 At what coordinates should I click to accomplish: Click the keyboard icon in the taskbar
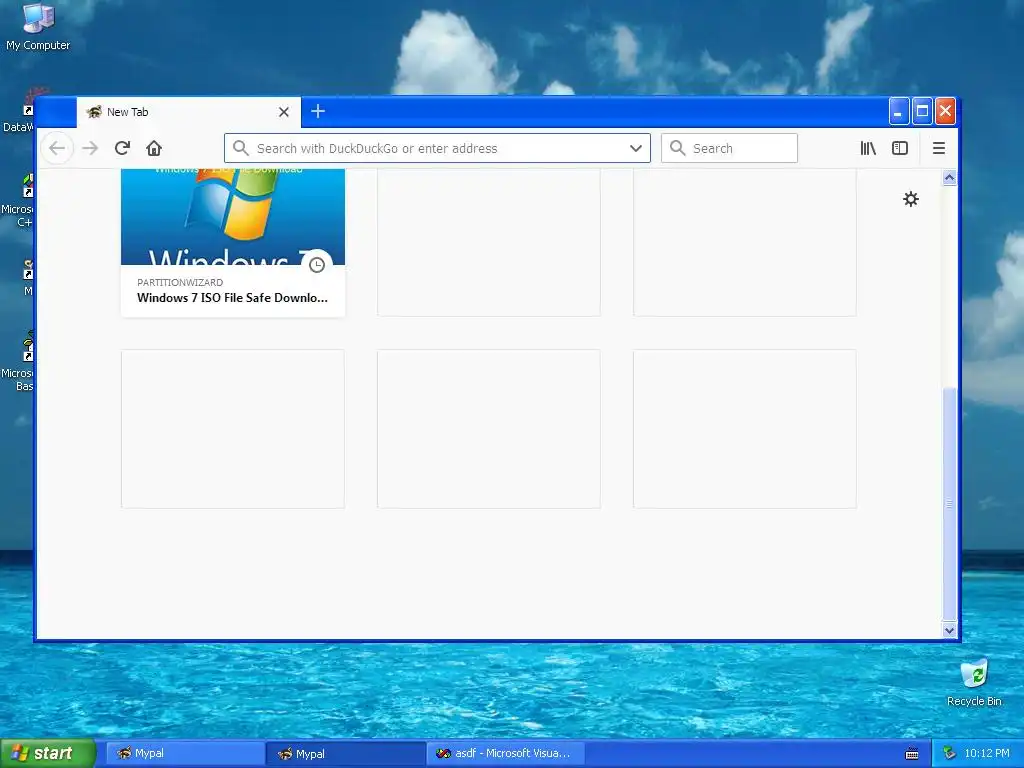912,754
